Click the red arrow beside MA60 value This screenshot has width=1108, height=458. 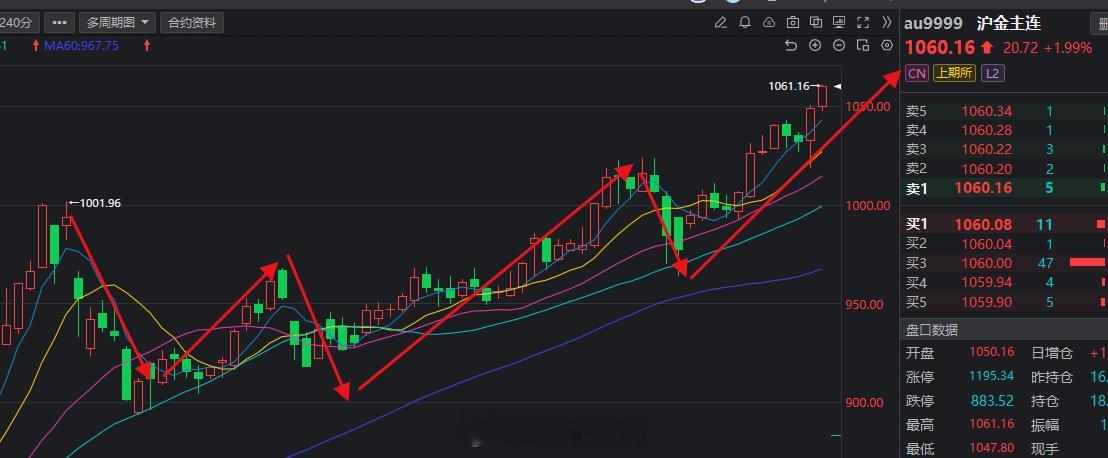click(x=147, y=46)
